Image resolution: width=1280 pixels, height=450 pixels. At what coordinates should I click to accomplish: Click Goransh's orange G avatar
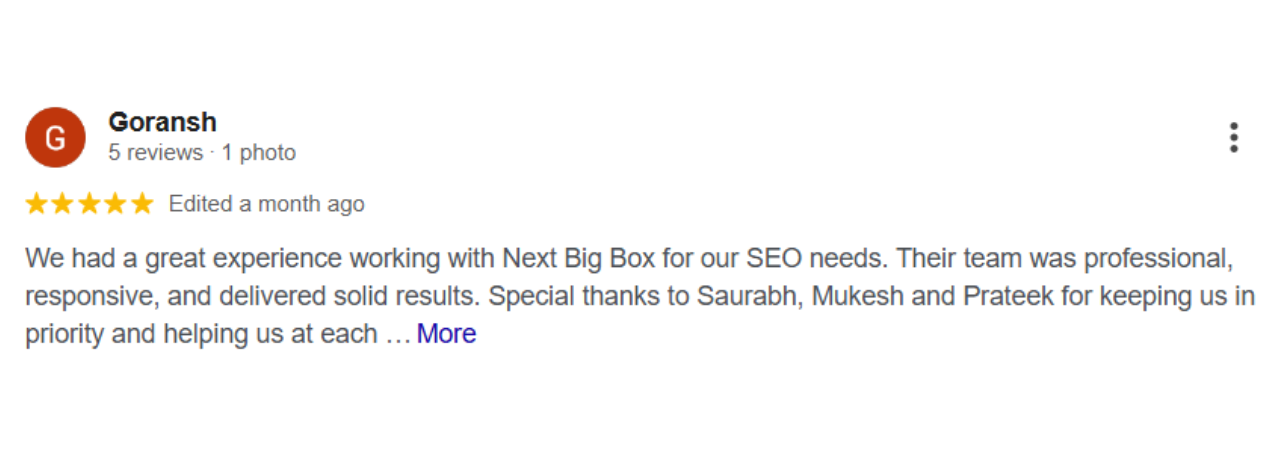pos(55,138)
